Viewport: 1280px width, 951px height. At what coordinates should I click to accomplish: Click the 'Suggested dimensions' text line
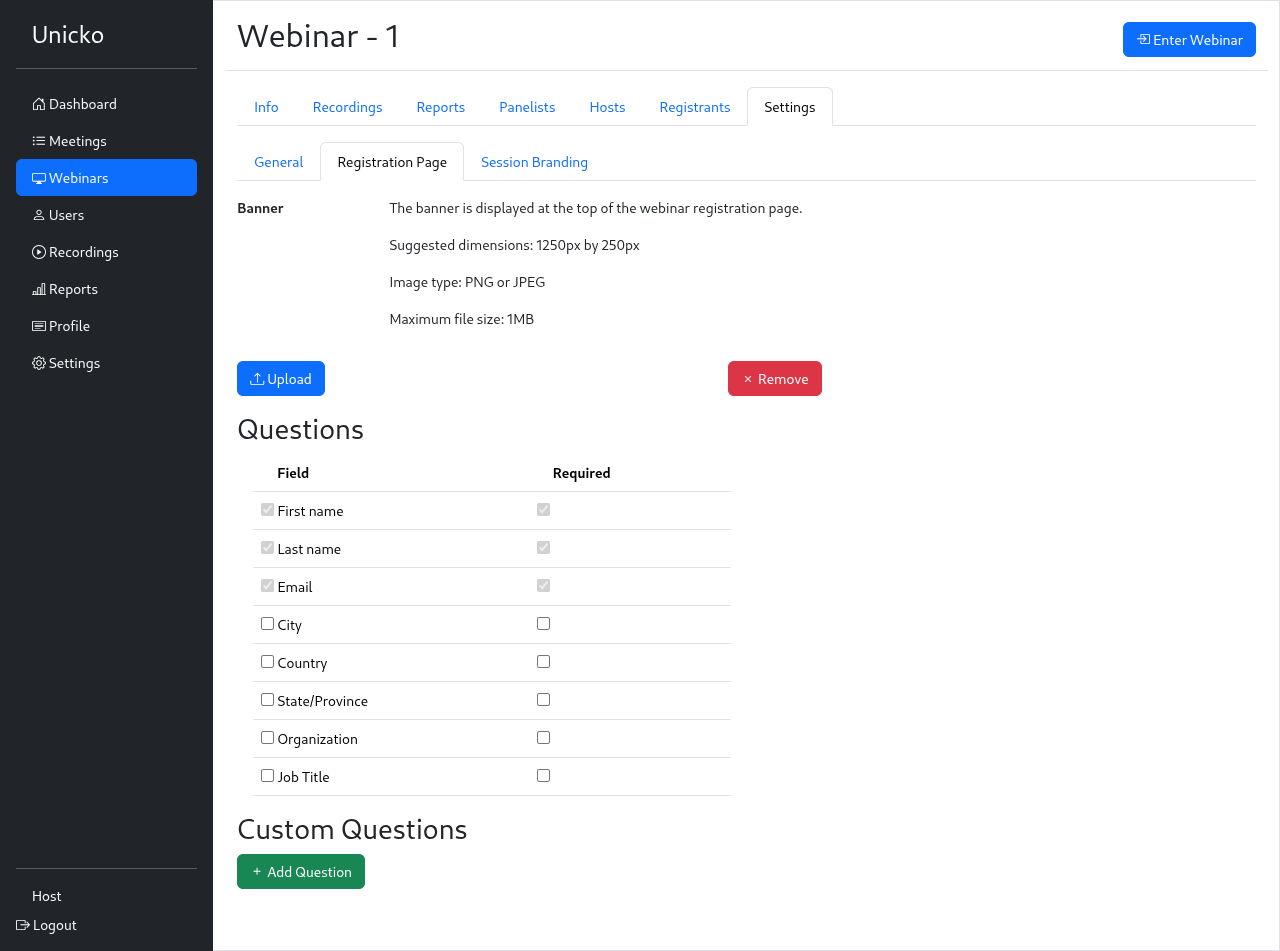point(514,245)
